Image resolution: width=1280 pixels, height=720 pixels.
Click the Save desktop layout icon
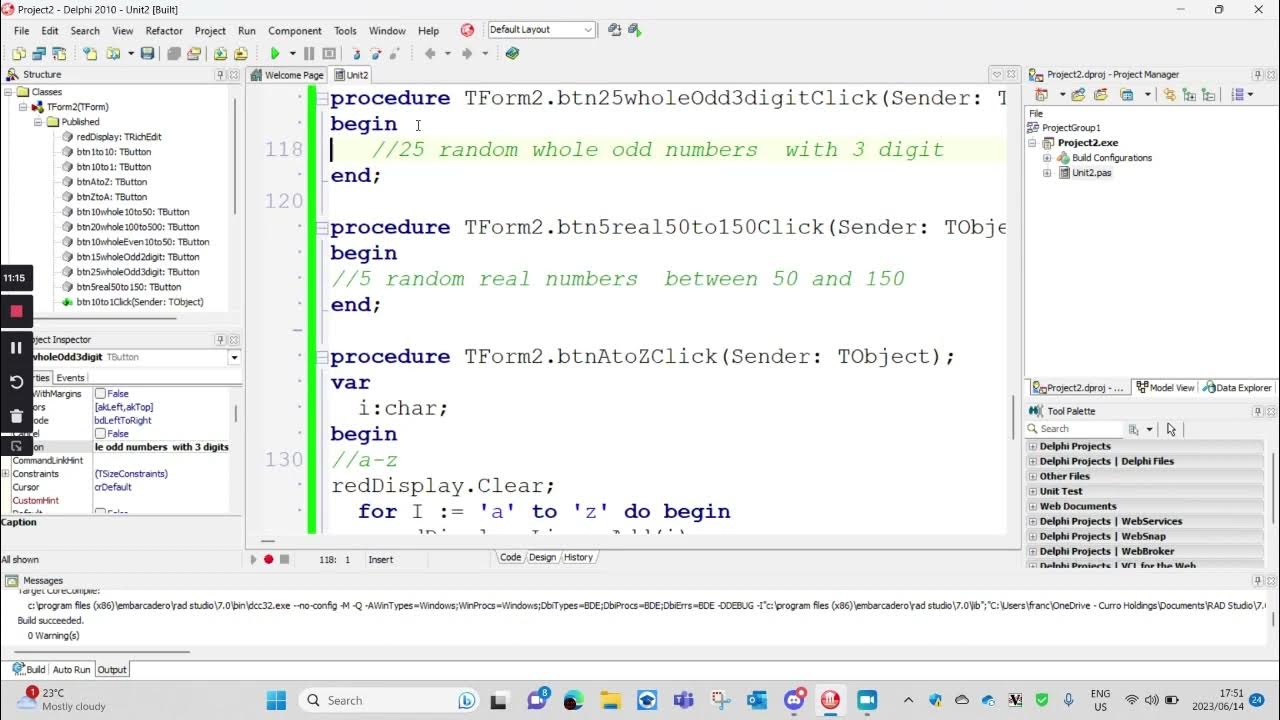[x=614, y=30]
